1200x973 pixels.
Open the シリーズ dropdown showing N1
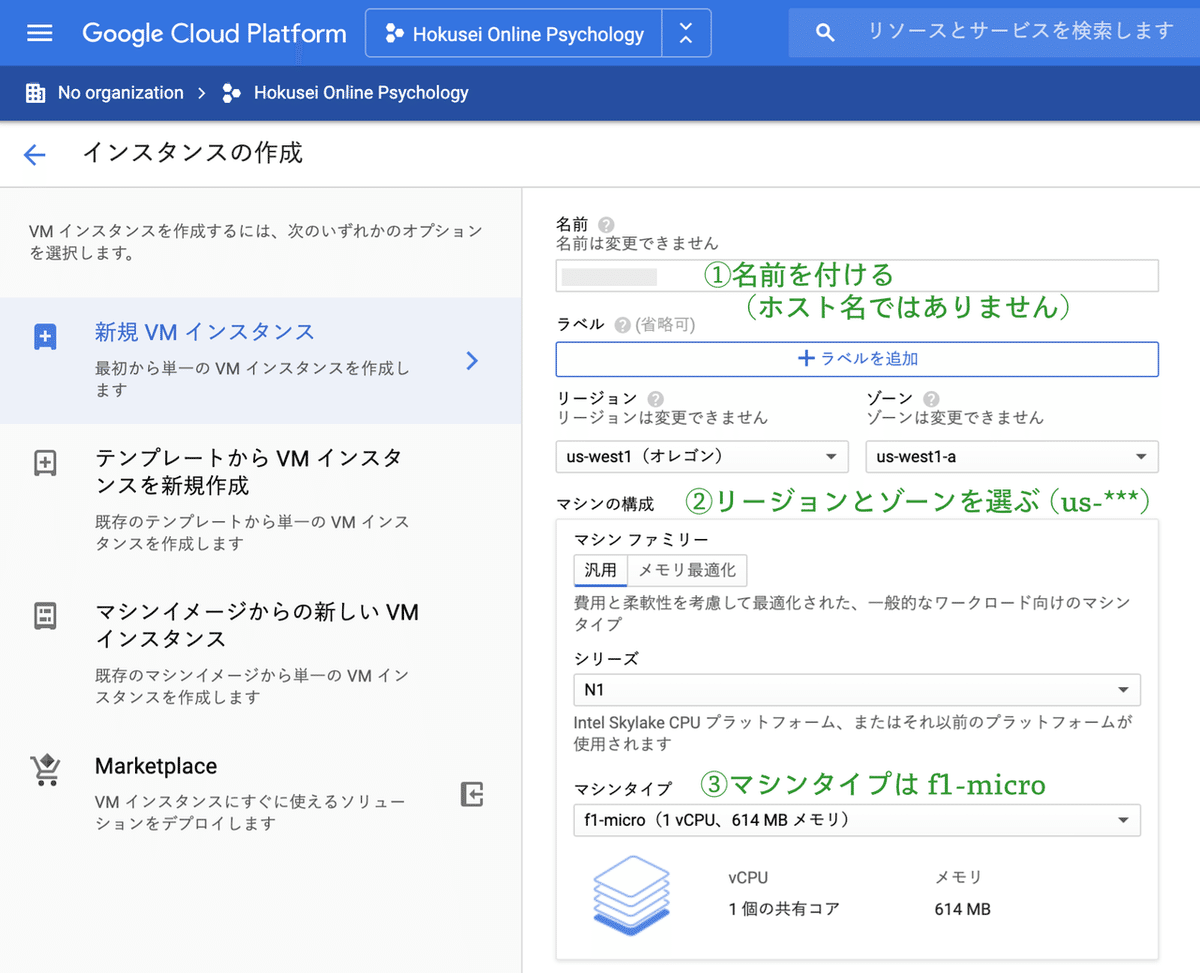coord(857,690)
